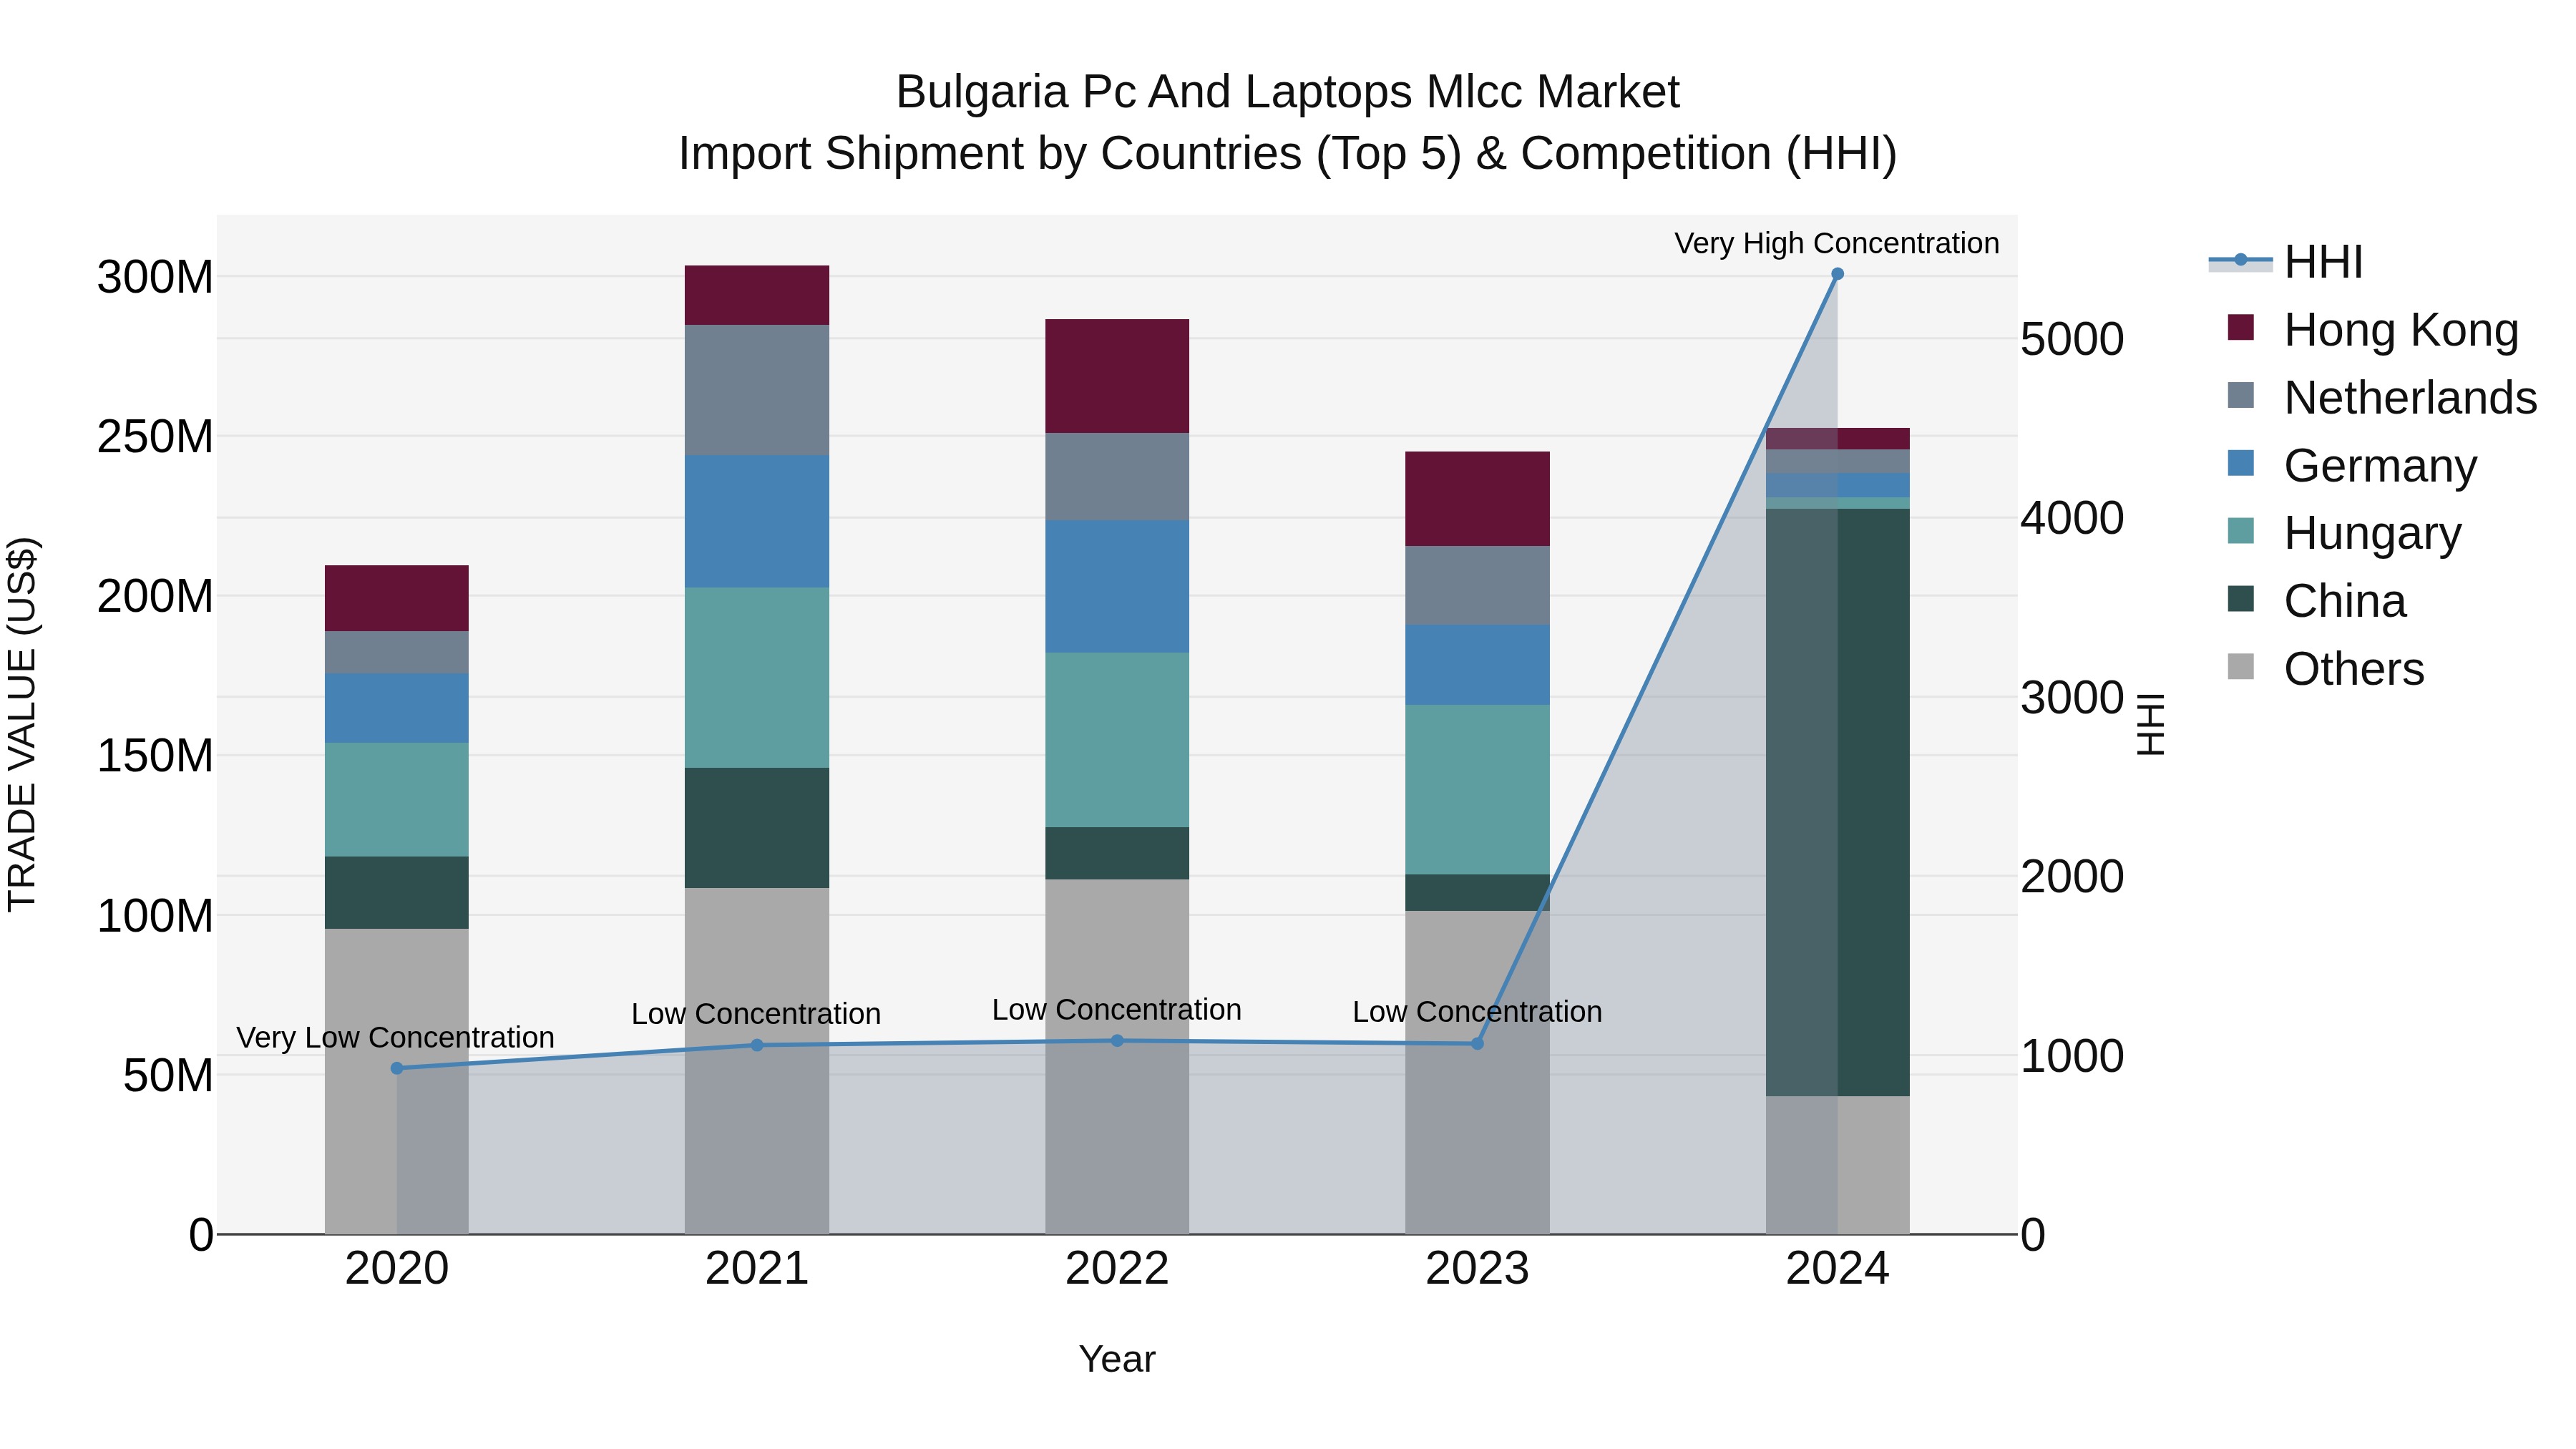Click the 1000 HHI axis tick label

(2072, 1056)
